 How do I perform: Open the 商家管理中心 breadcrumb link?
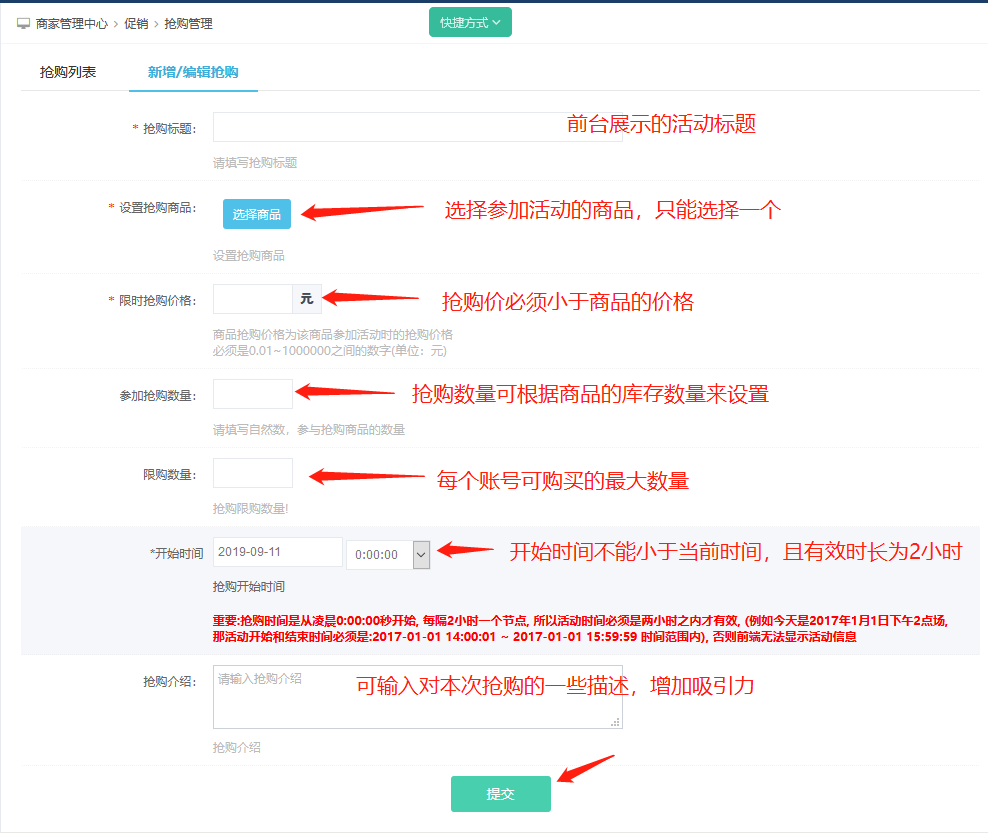tap(71, 23)
